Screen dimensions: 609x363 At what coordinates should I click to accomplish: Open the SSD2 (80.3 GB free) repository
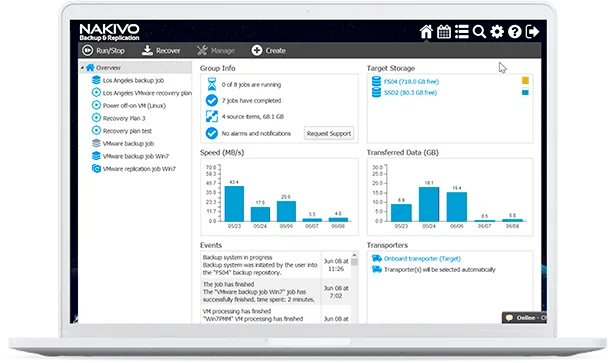[410, 93]
